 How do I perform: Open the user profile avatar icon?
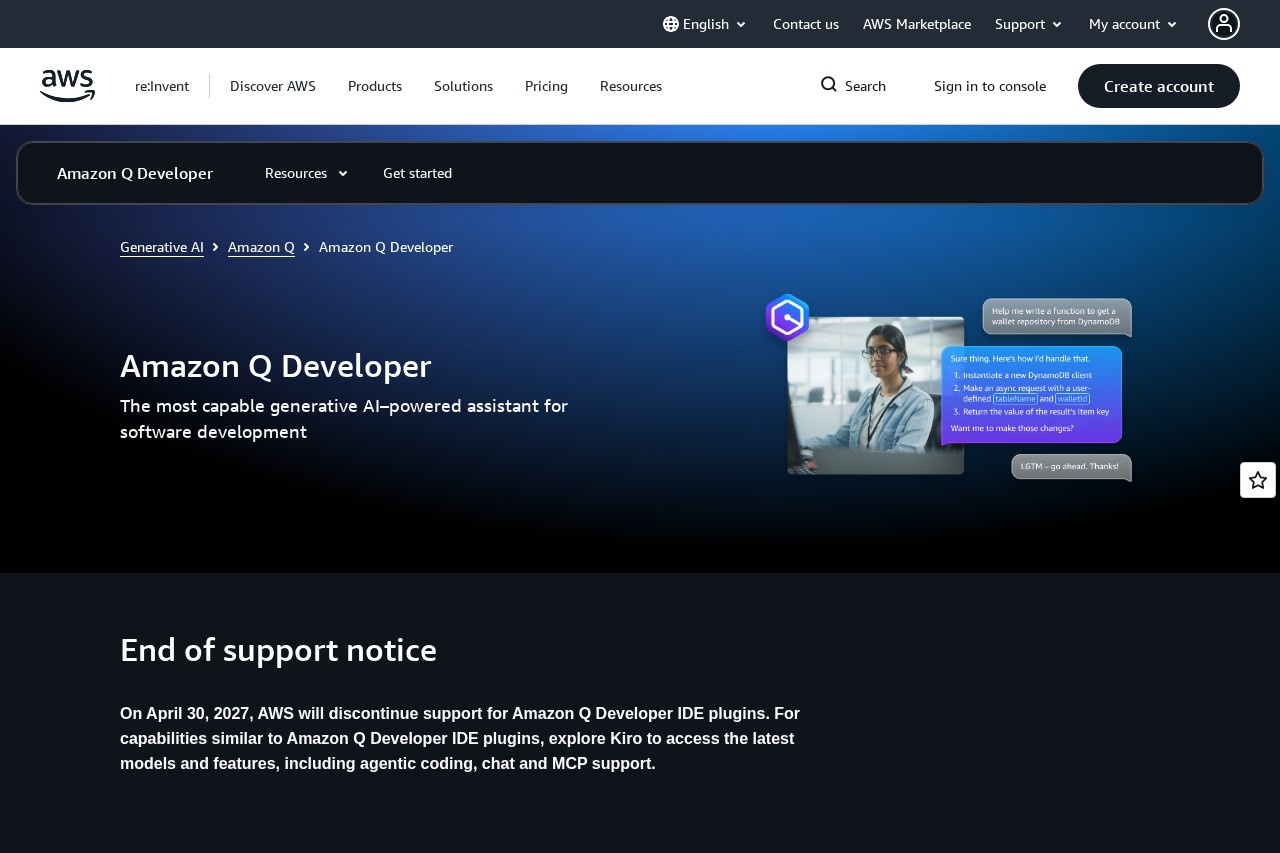[1224, 24]
